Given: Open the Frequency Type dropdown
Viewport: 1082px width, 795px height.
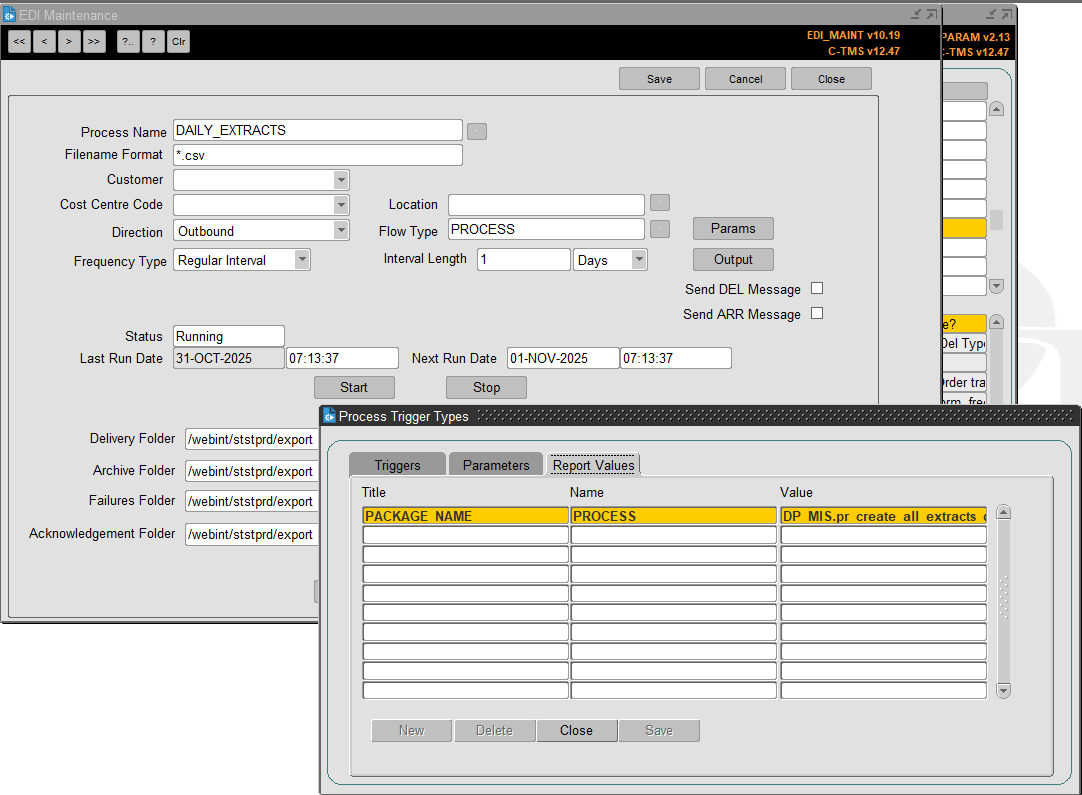Looking at the screenshot, I should pos(302,260).
